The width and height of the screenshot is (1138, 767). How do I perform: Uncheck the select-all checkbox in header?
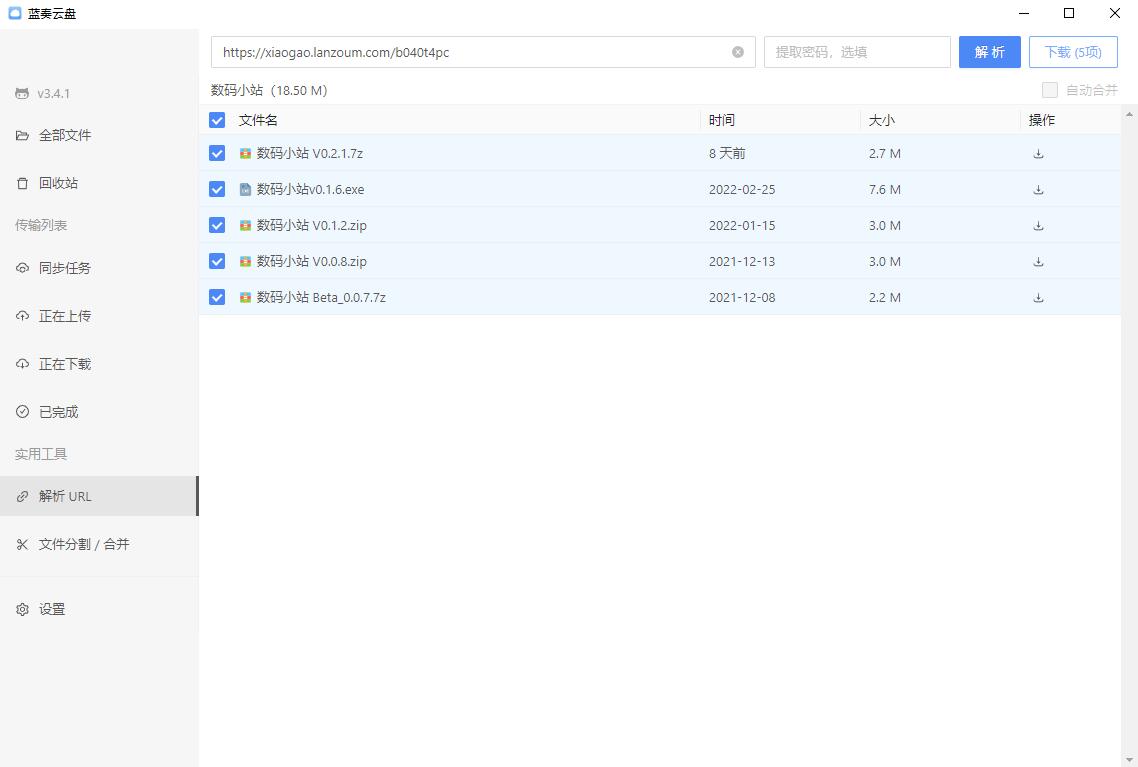[x=217, y=120]
